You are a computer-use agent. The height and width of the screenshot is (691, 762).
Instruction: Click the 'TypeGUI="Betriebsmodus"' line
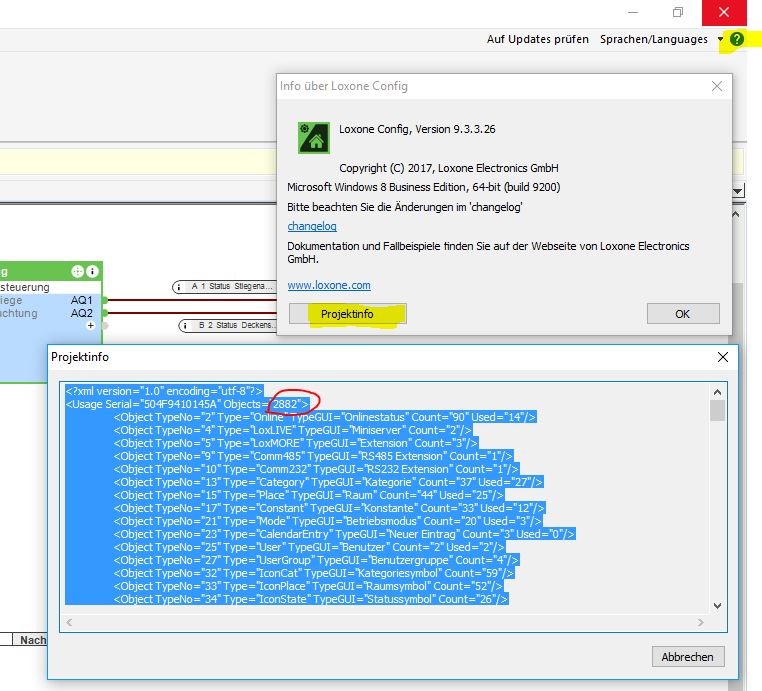click(x=328, y=521)
